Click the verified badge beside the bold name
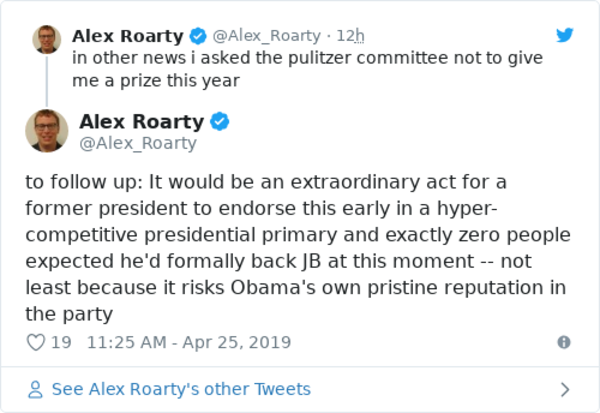The height and width of the screenshot is (413, 600). (x=220, y=122)
